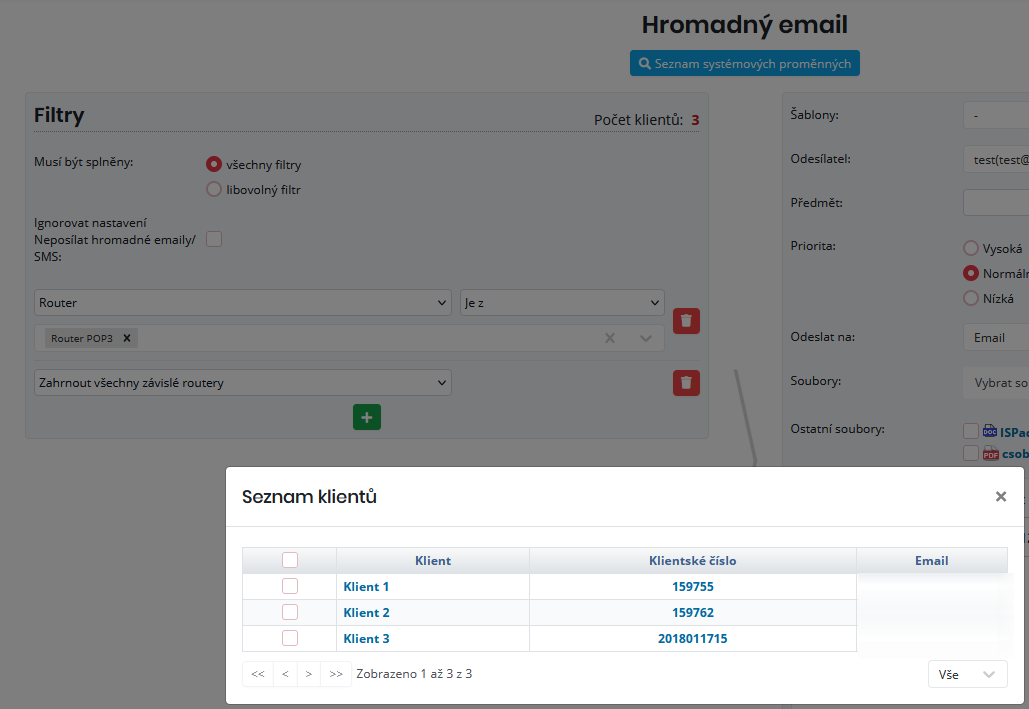Tick the csob file checkbox
The image size is (1029, 709).
click(x=971, y=453)
